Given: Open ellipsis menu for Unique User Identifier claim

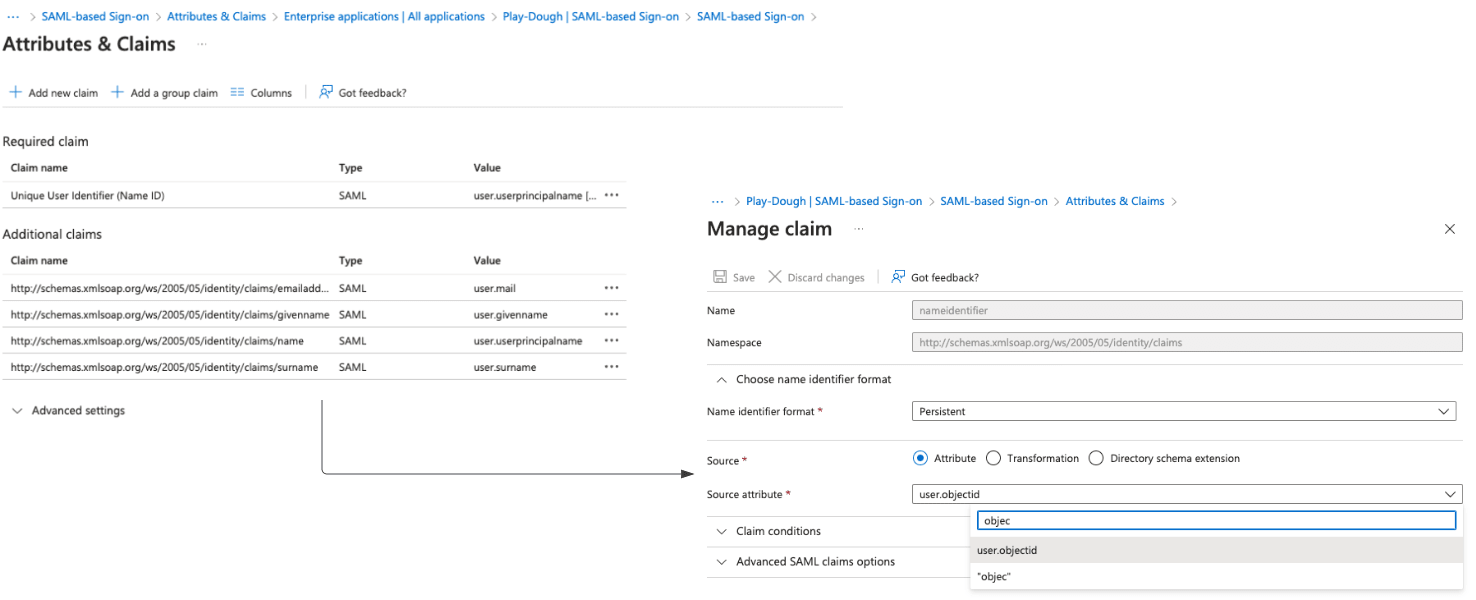Looking at the screenshot, I should point(611,195).
